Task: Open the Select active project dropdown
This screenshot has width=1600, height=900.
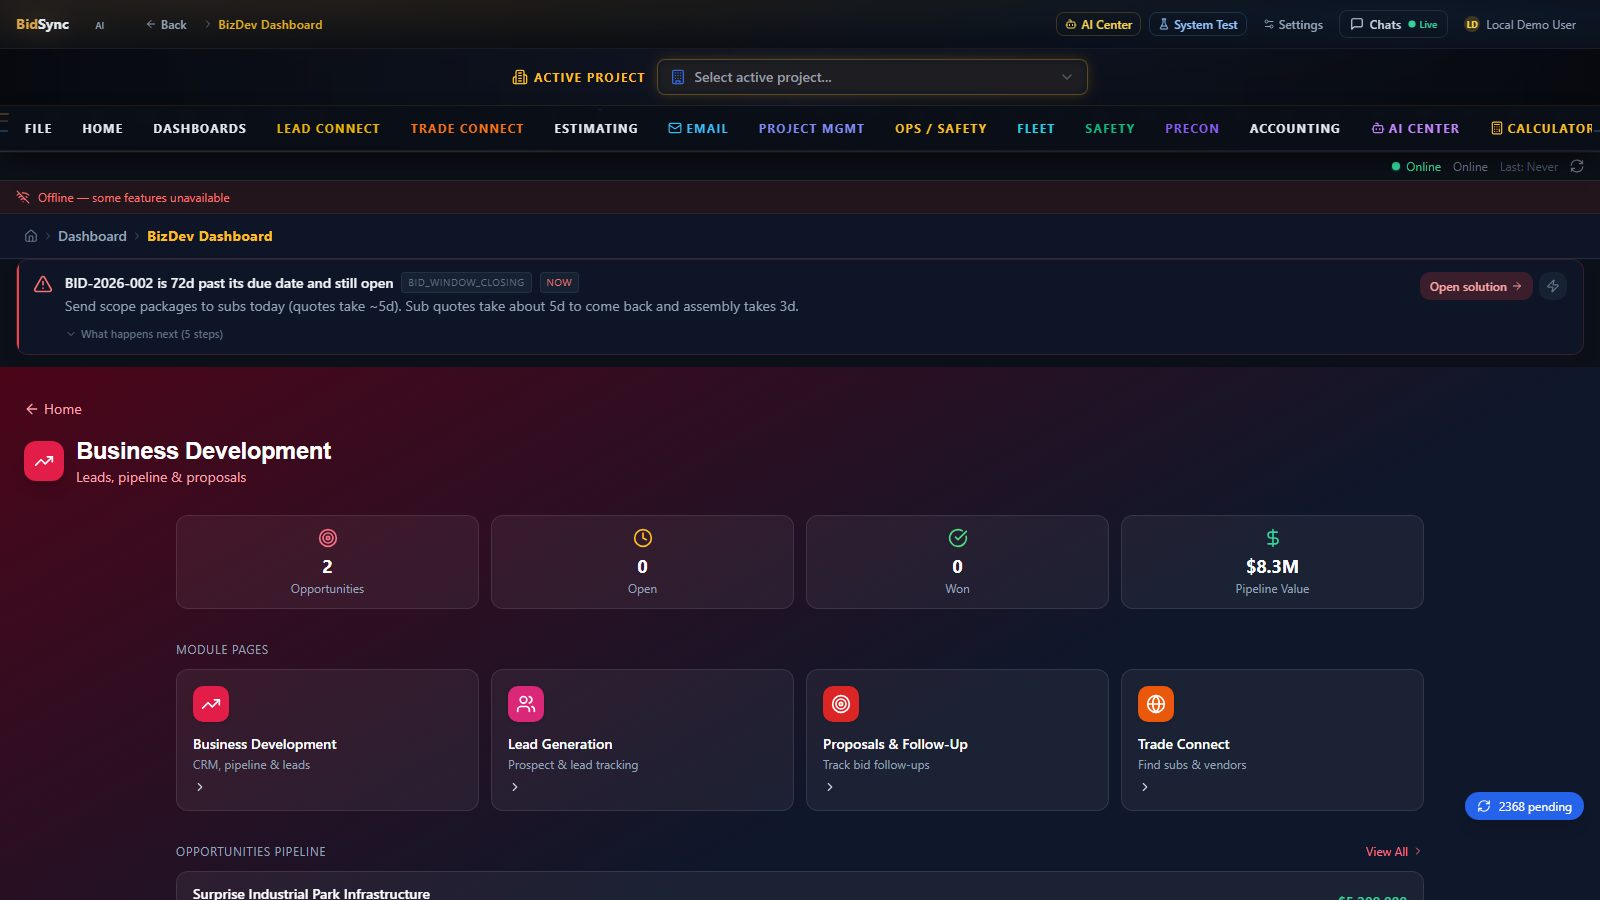Action: click(872, 77)
